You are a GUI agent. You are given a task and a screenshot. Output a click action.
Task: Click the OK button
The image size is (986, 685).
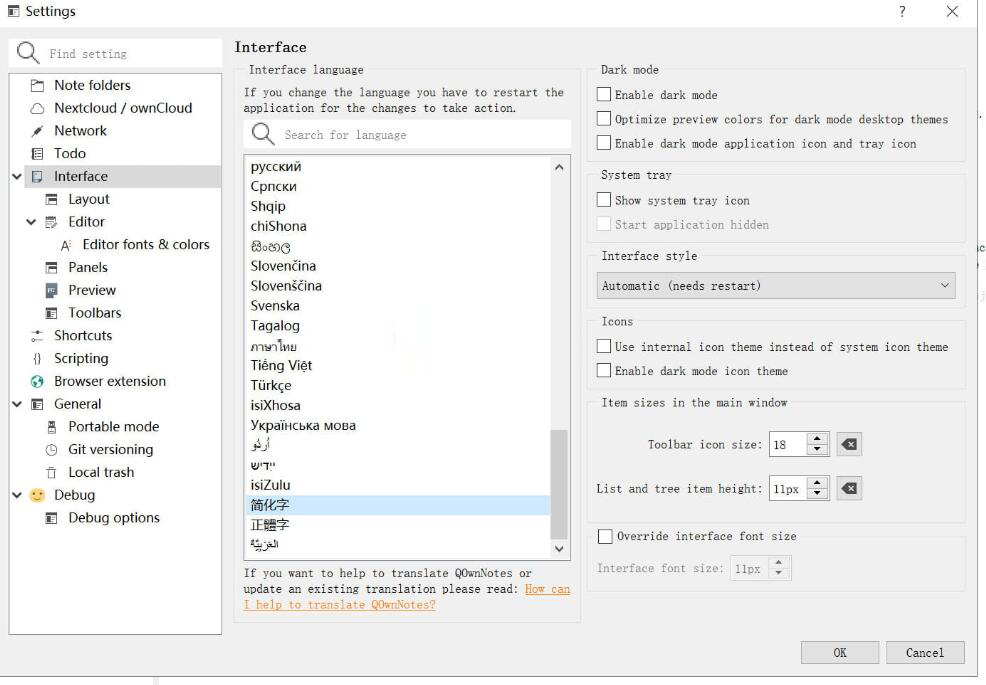coord(839,653)
